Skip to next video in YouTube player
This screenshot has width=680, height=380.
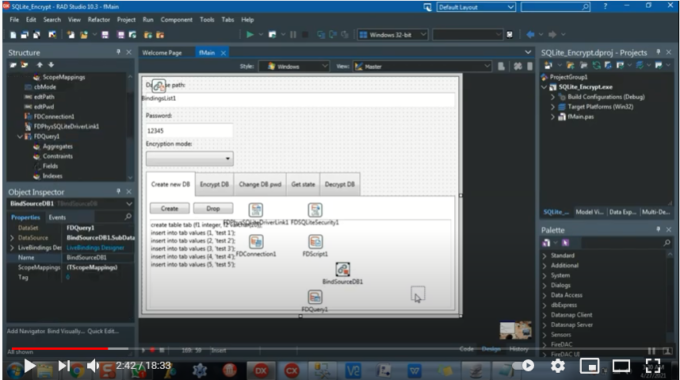[x=64, y=366]
